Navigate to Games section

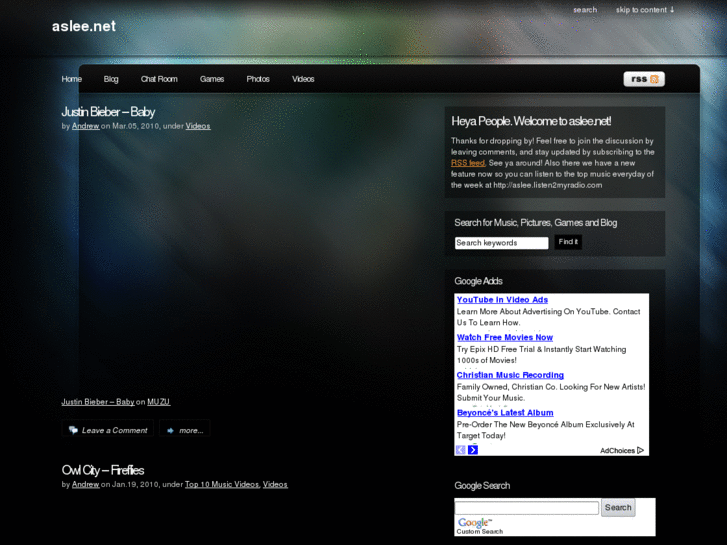tap(212, 79)
